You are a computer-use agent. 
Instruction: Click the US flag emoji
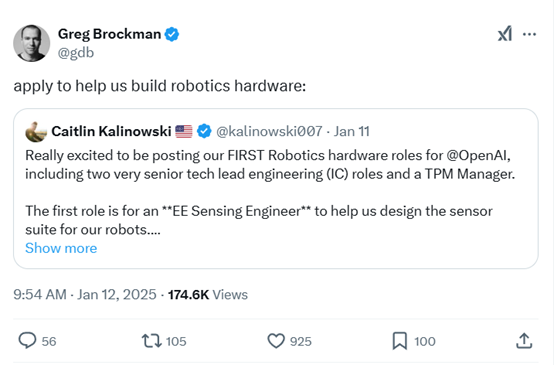(184, 131)
